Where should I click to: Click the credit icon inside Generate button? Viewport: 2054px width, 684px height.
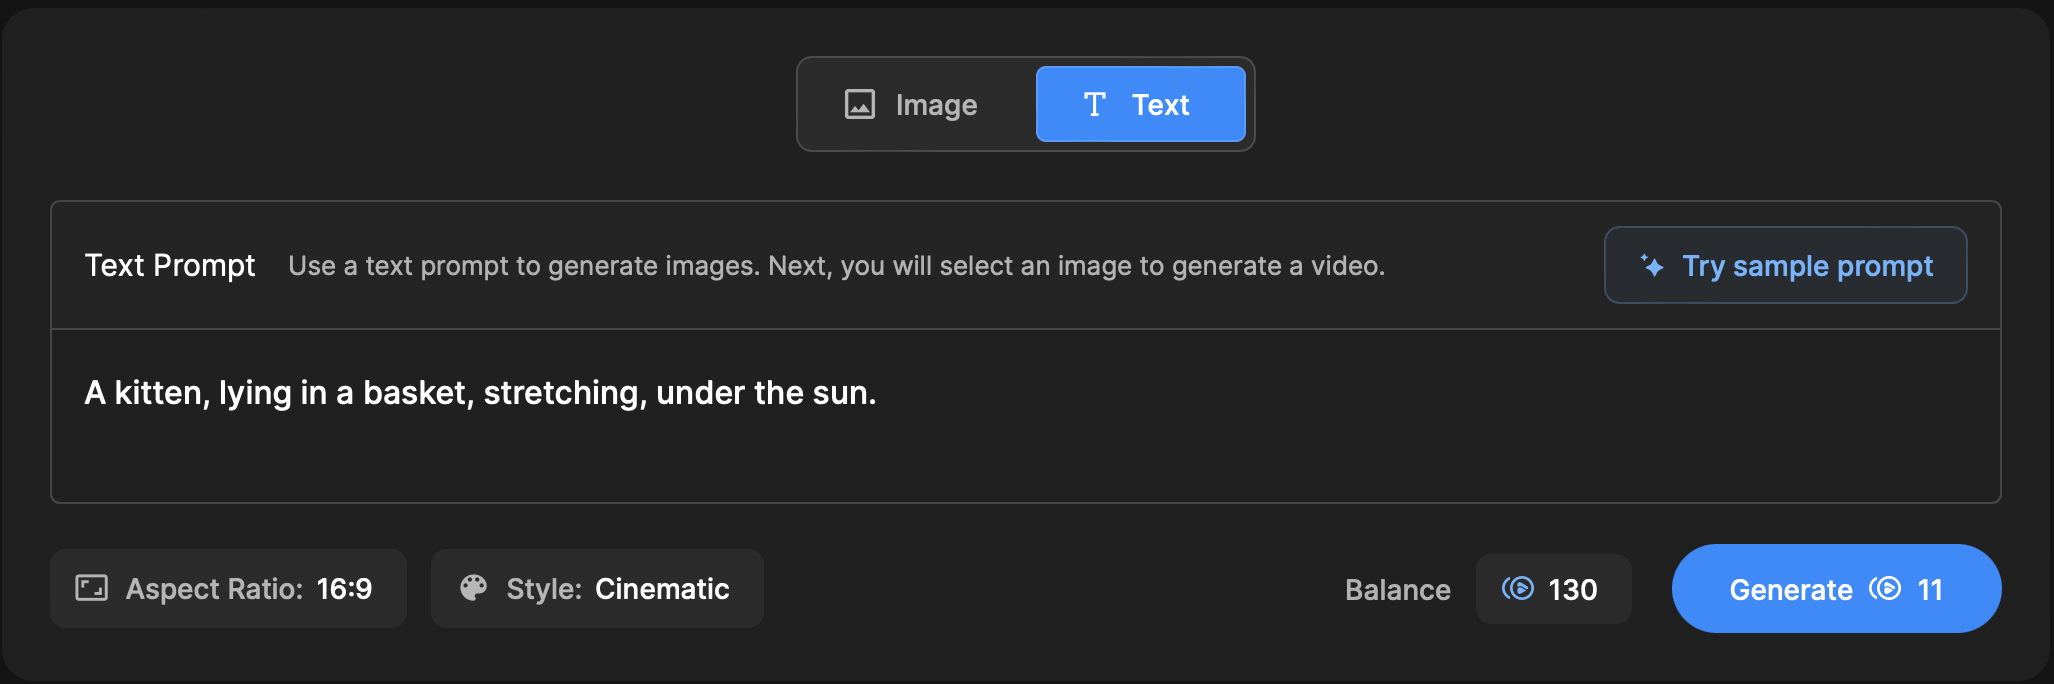coord(1885,589)
